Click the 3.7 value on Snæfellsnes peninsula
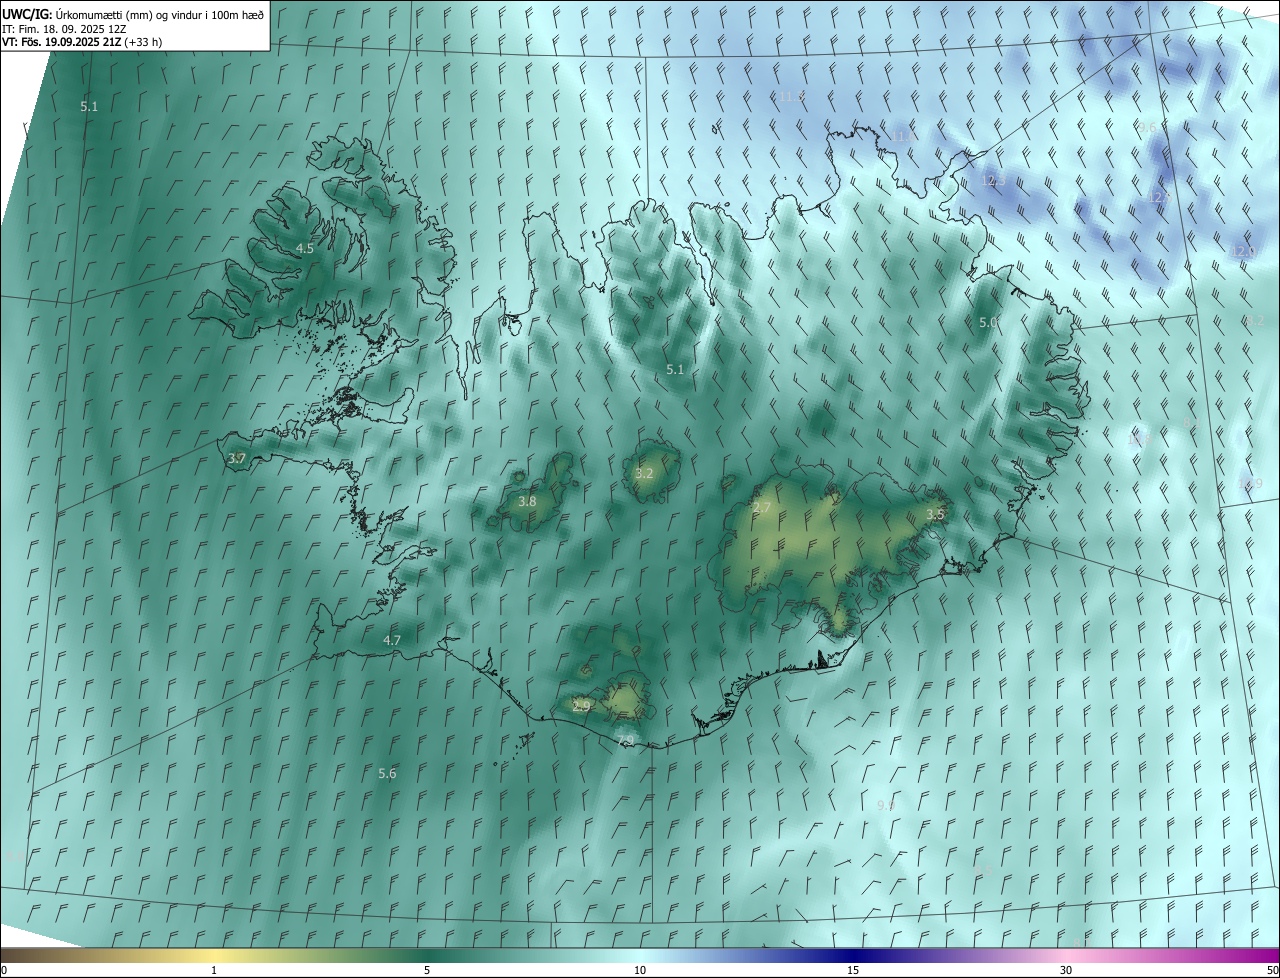1280x978 pixels. click(x=237, y=458)
